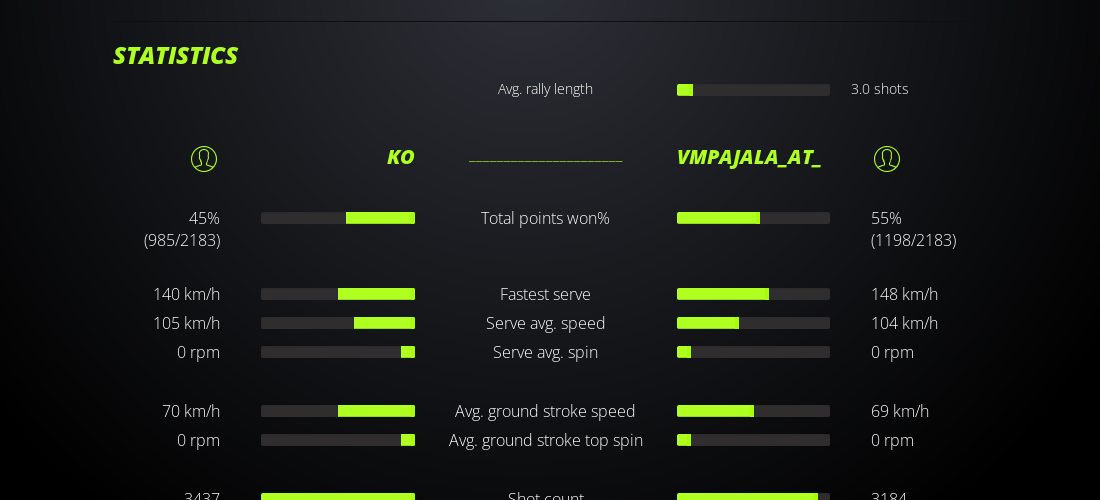
Task: Click the Fastest serve label
Action: pos(545,294)
